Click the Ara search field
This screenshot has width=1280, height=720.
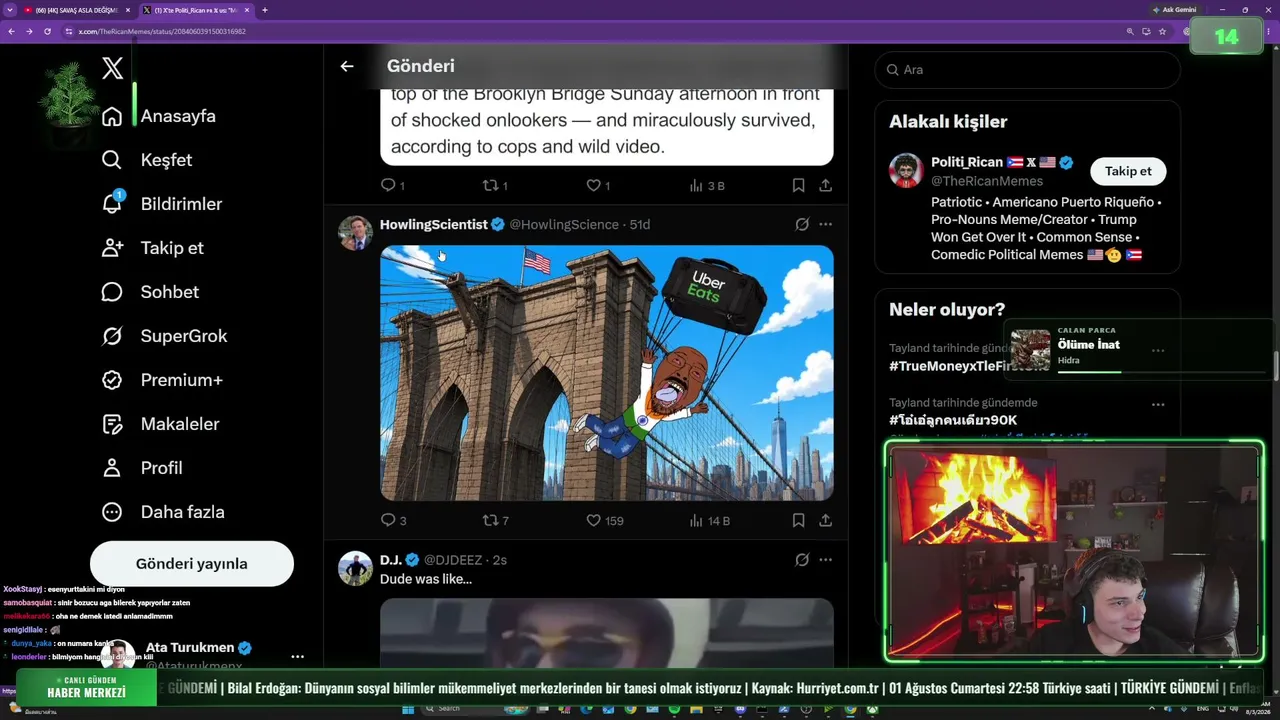tap(1028, 70)
